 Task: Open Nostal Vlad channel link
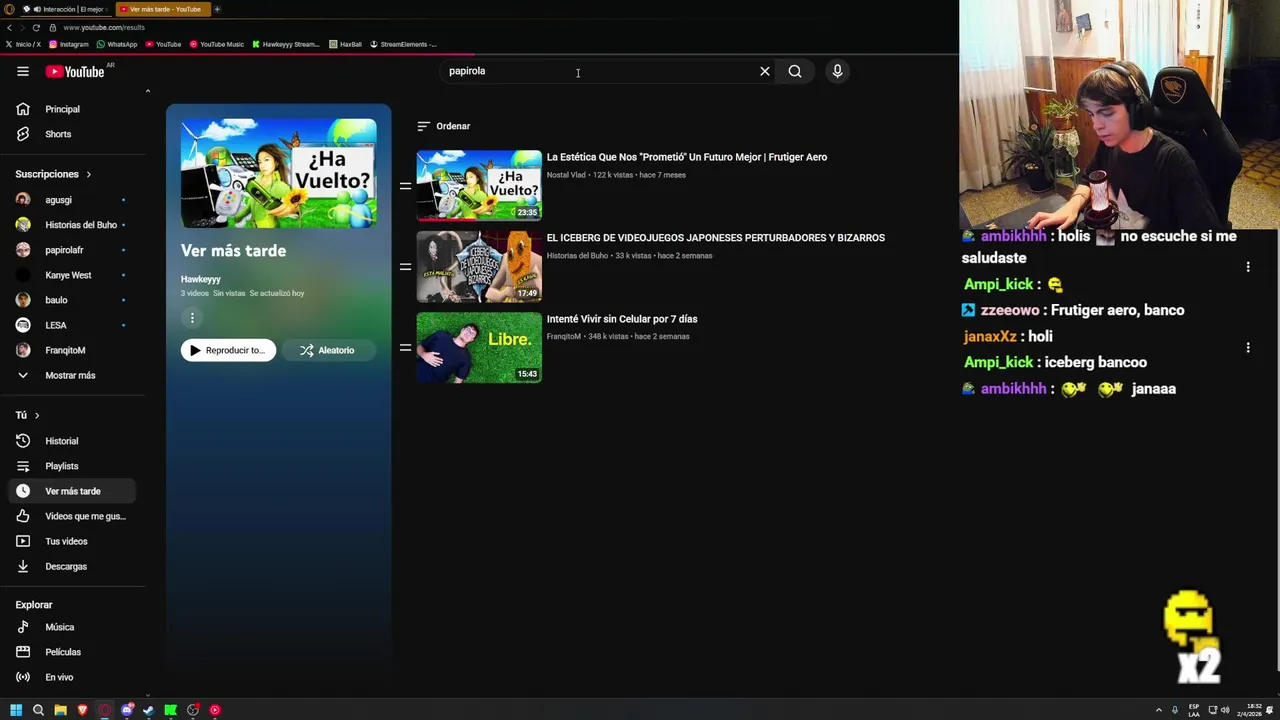pyautogui.click(x=566, y=175)
